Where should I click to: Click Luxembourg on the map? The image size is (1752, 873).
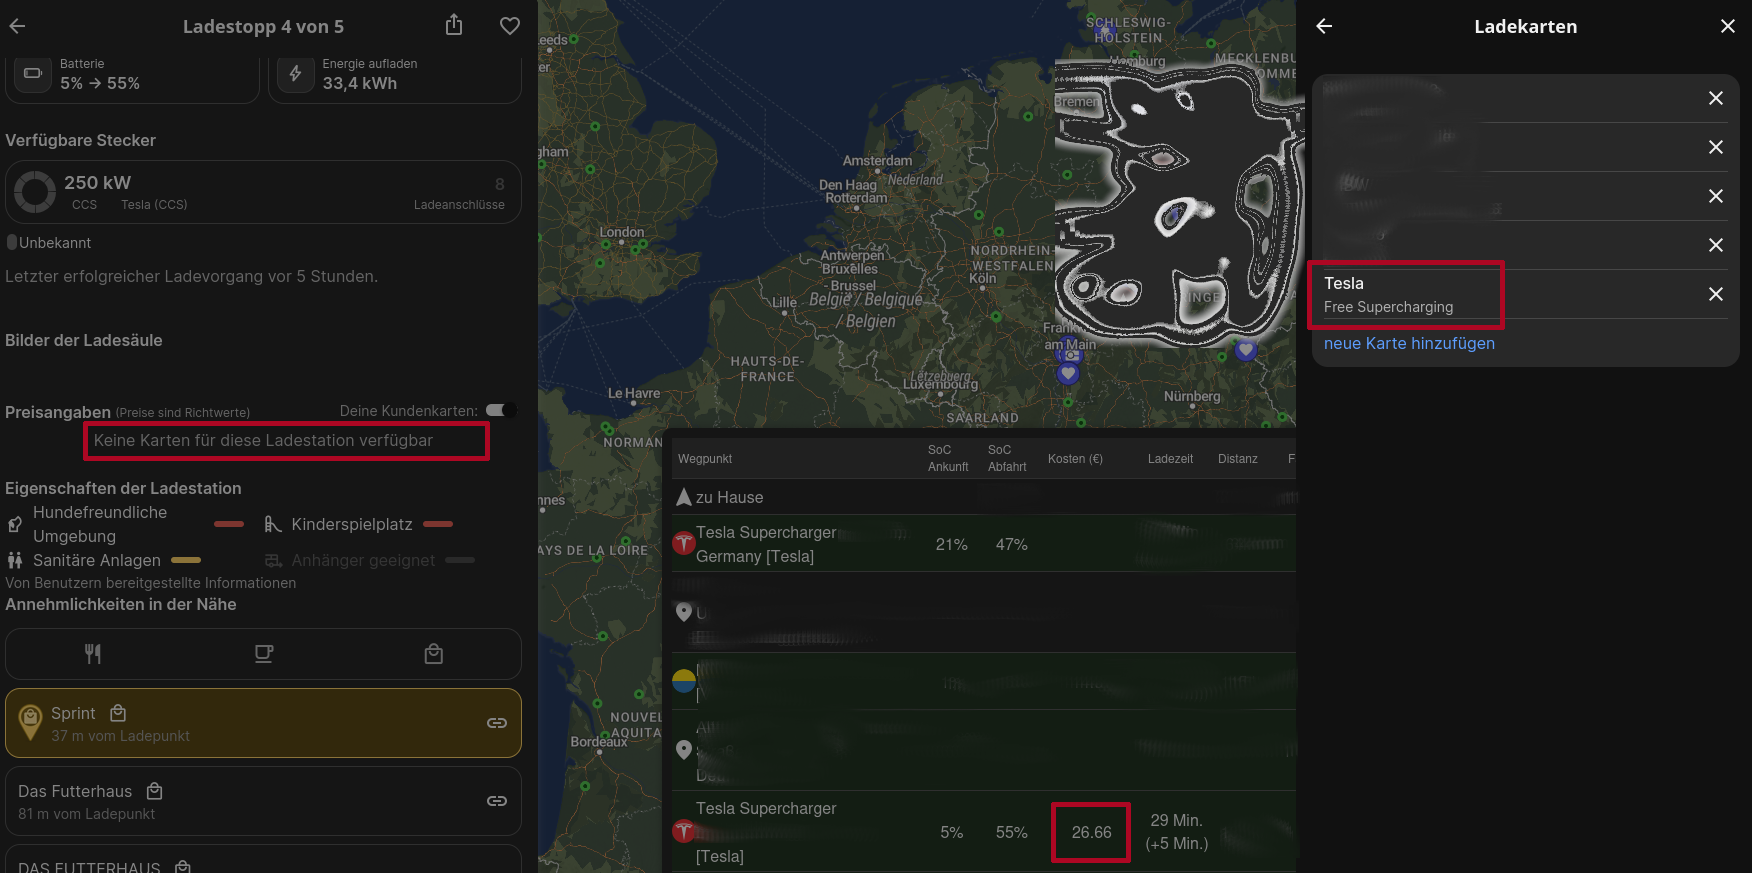(940, 383)
